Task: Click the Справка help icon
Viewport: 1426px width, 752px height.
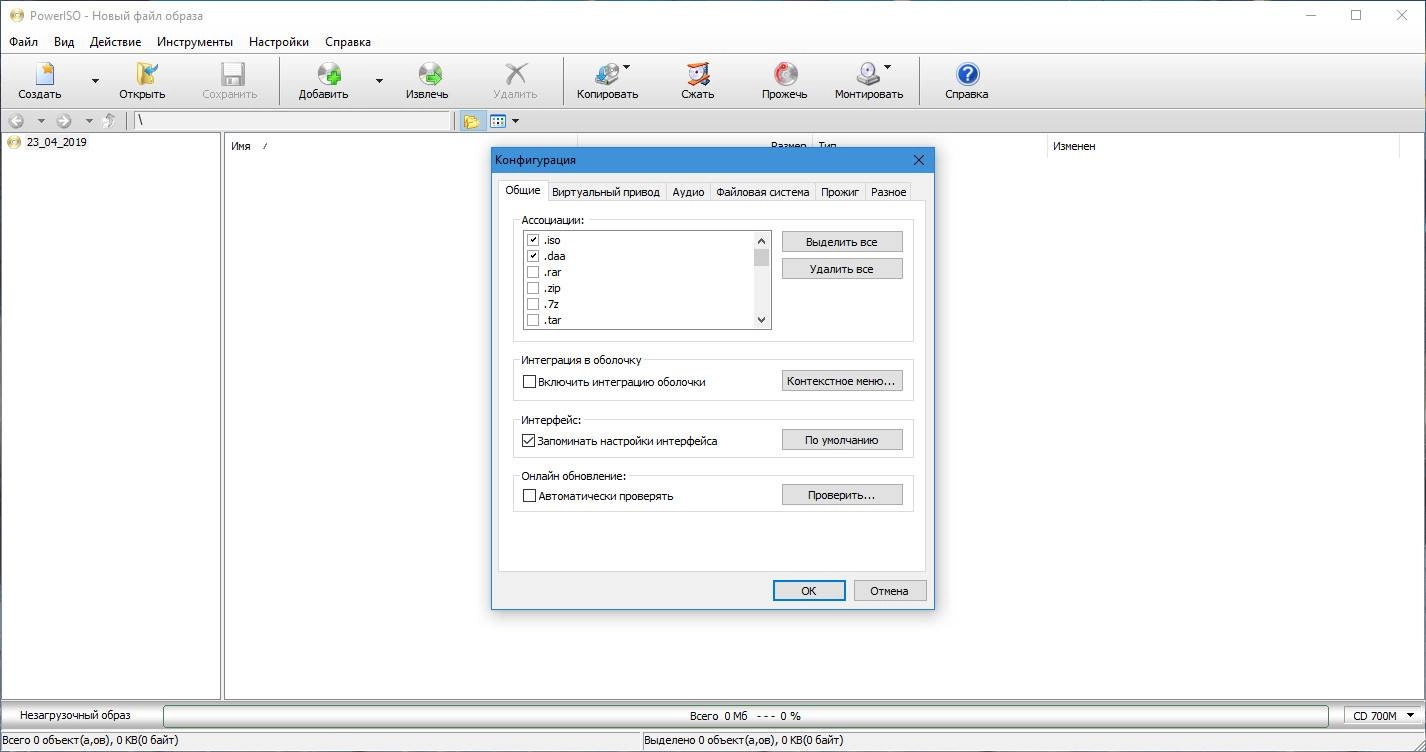Action: 967,74
